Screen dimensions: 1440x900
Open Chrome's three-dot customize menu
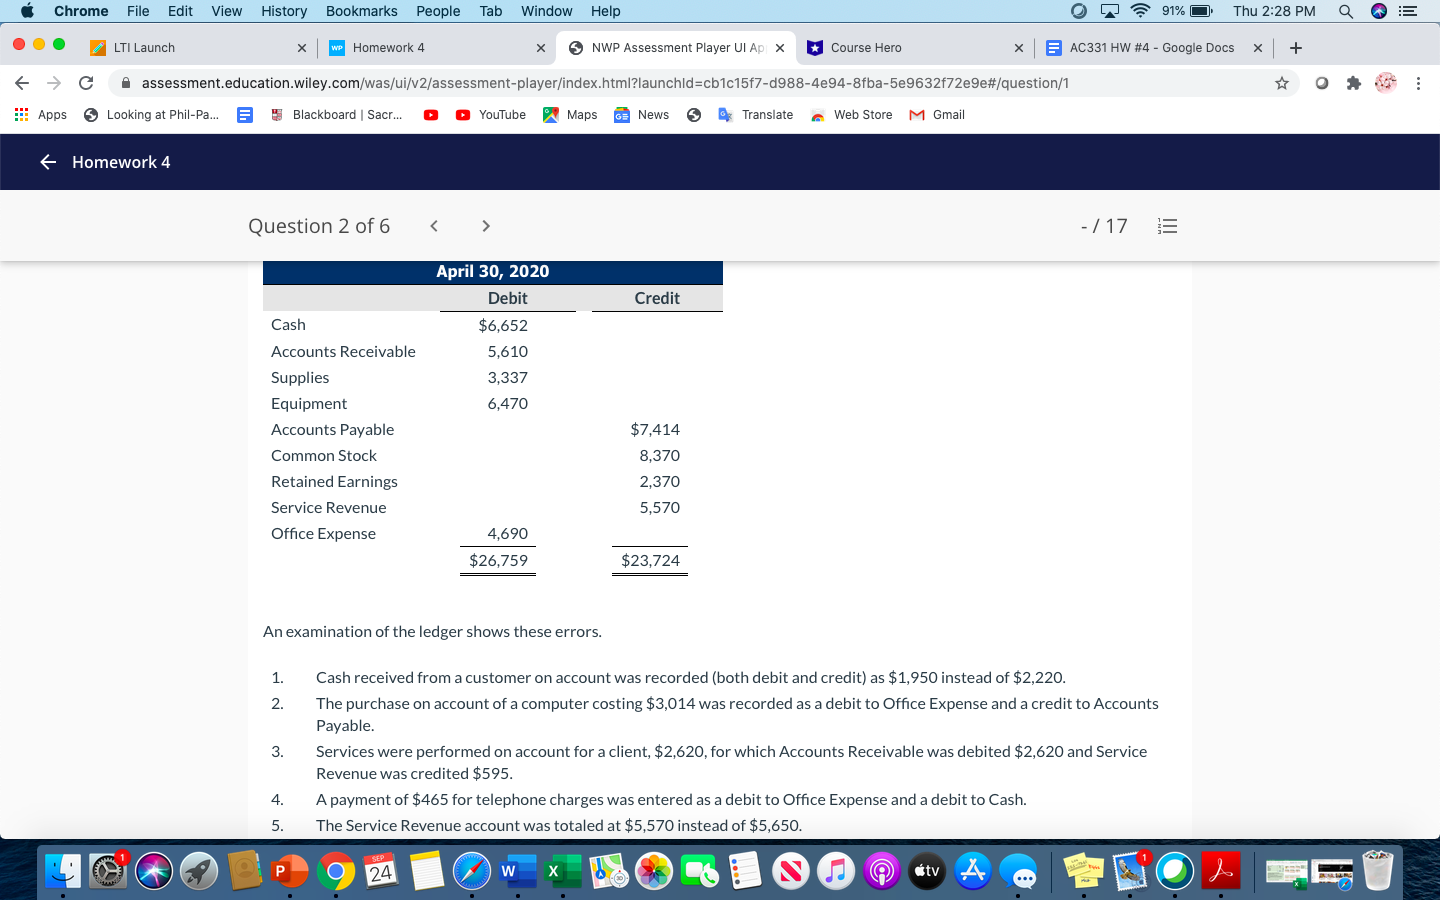(1419, 85)
